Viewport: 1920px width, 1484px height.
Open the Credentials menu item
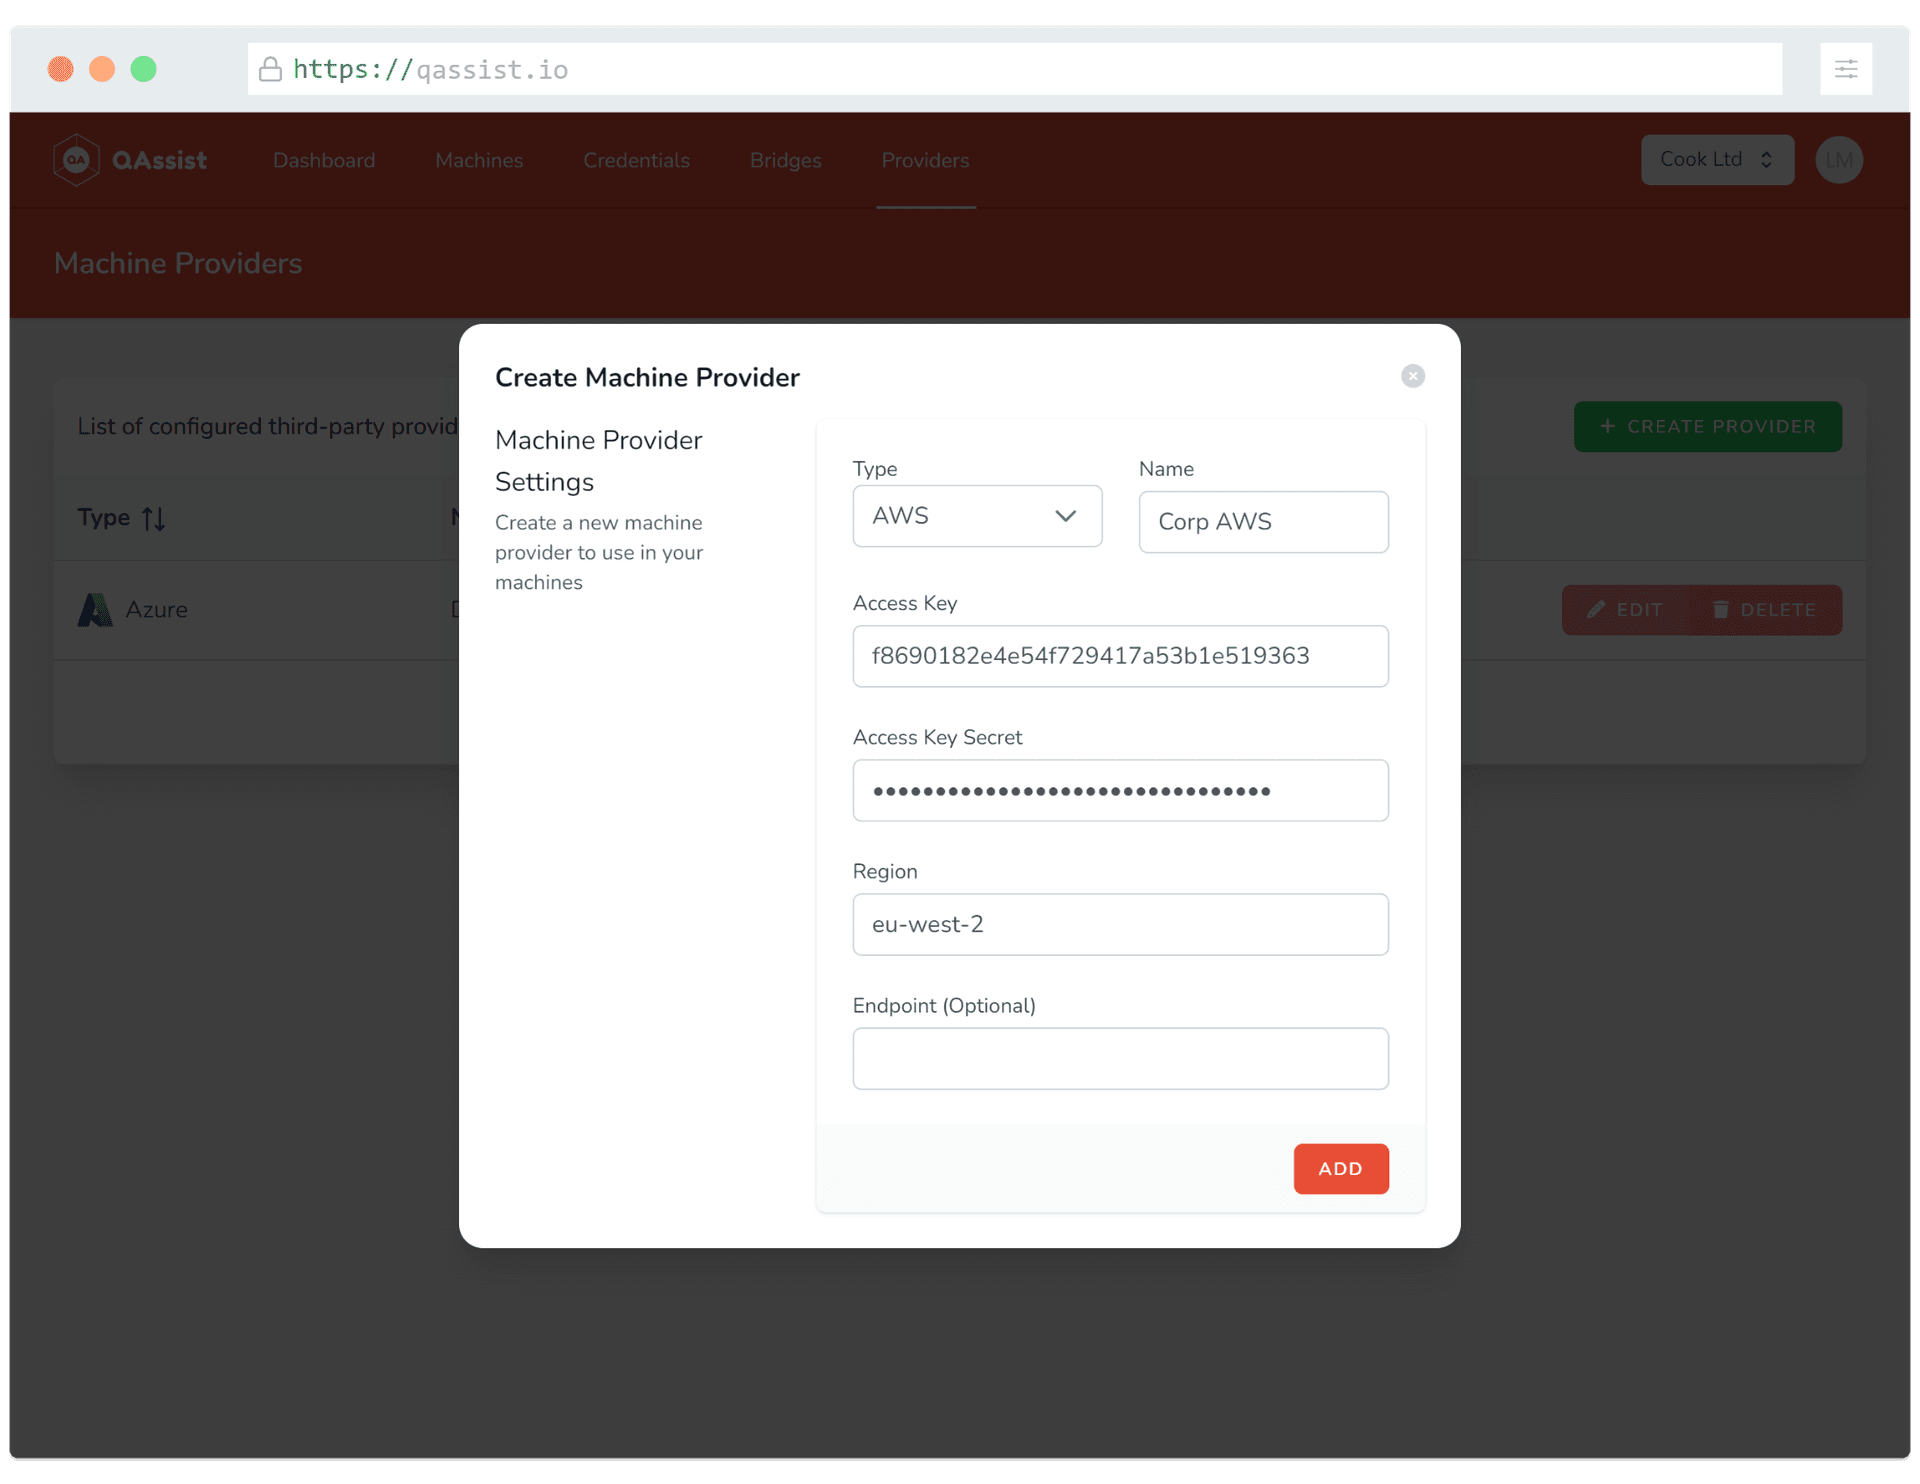[x=636, y=160]
